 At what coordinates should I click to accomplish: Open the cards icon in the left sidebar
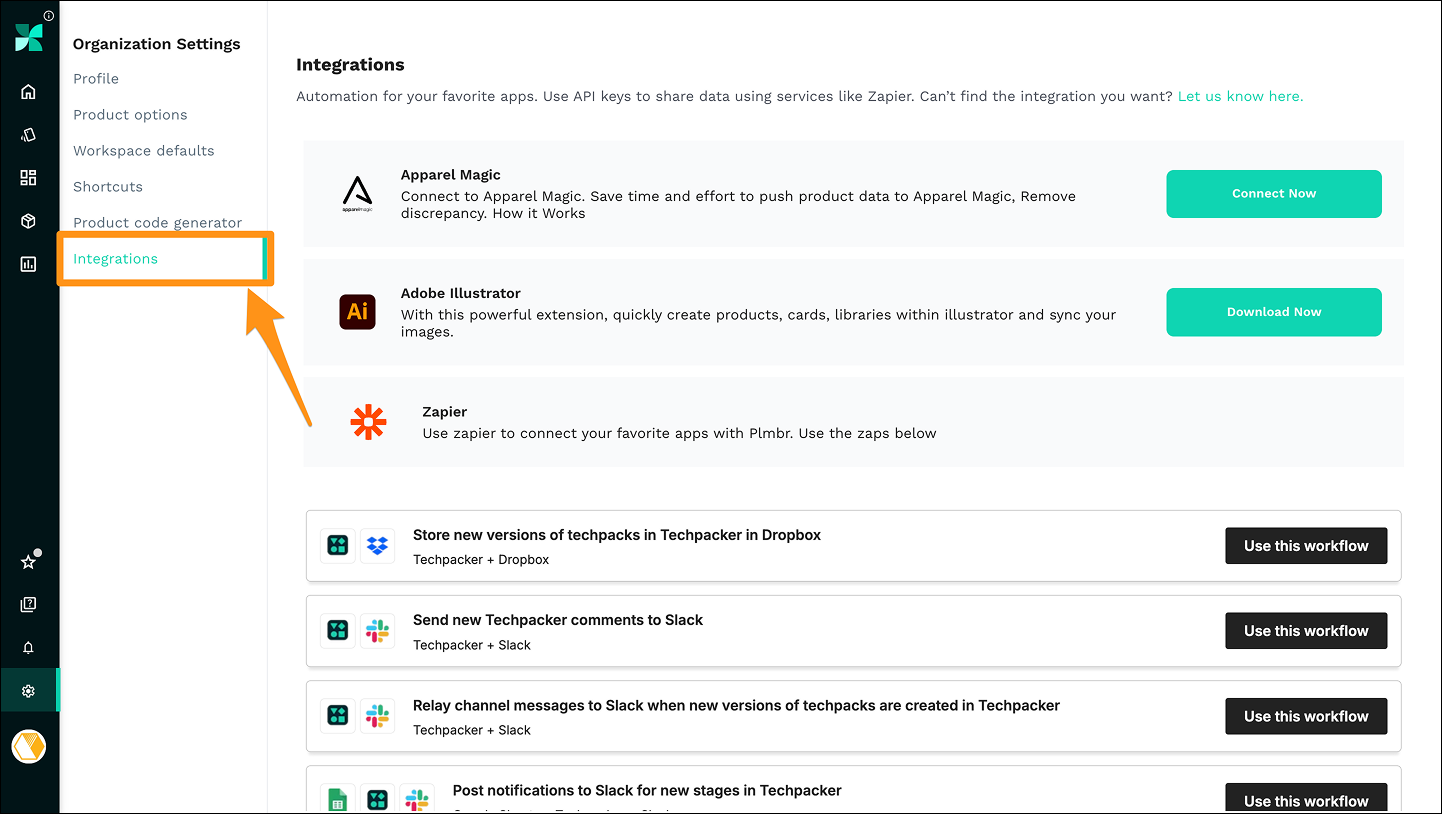click(x=28, y=135)
